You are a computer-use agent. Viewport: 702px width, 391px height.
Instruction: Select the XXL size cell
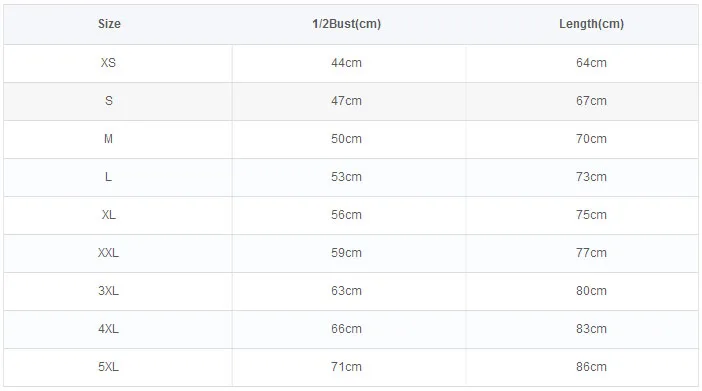(108, 253)
